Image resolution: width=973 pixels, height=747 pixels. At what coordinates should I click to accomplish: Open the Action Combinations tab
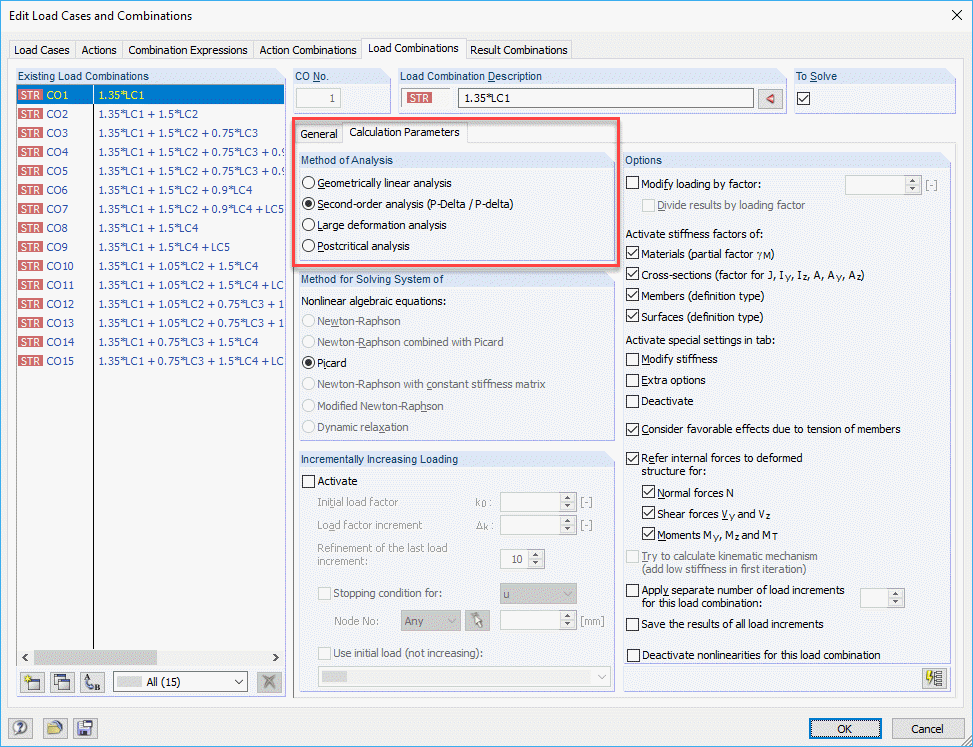pos(308,50)
